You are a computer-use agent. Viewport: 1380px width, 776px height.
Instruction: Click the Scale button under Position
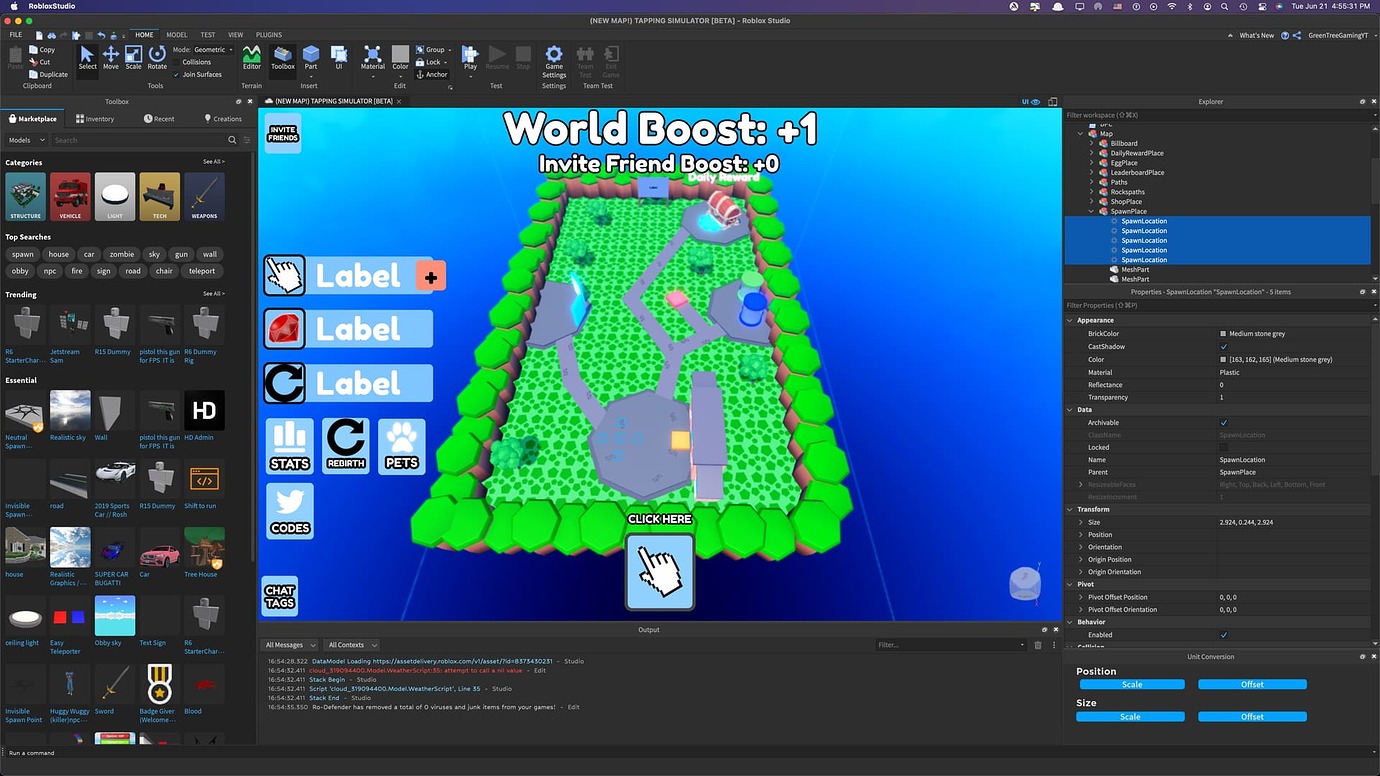[1131, 684]
